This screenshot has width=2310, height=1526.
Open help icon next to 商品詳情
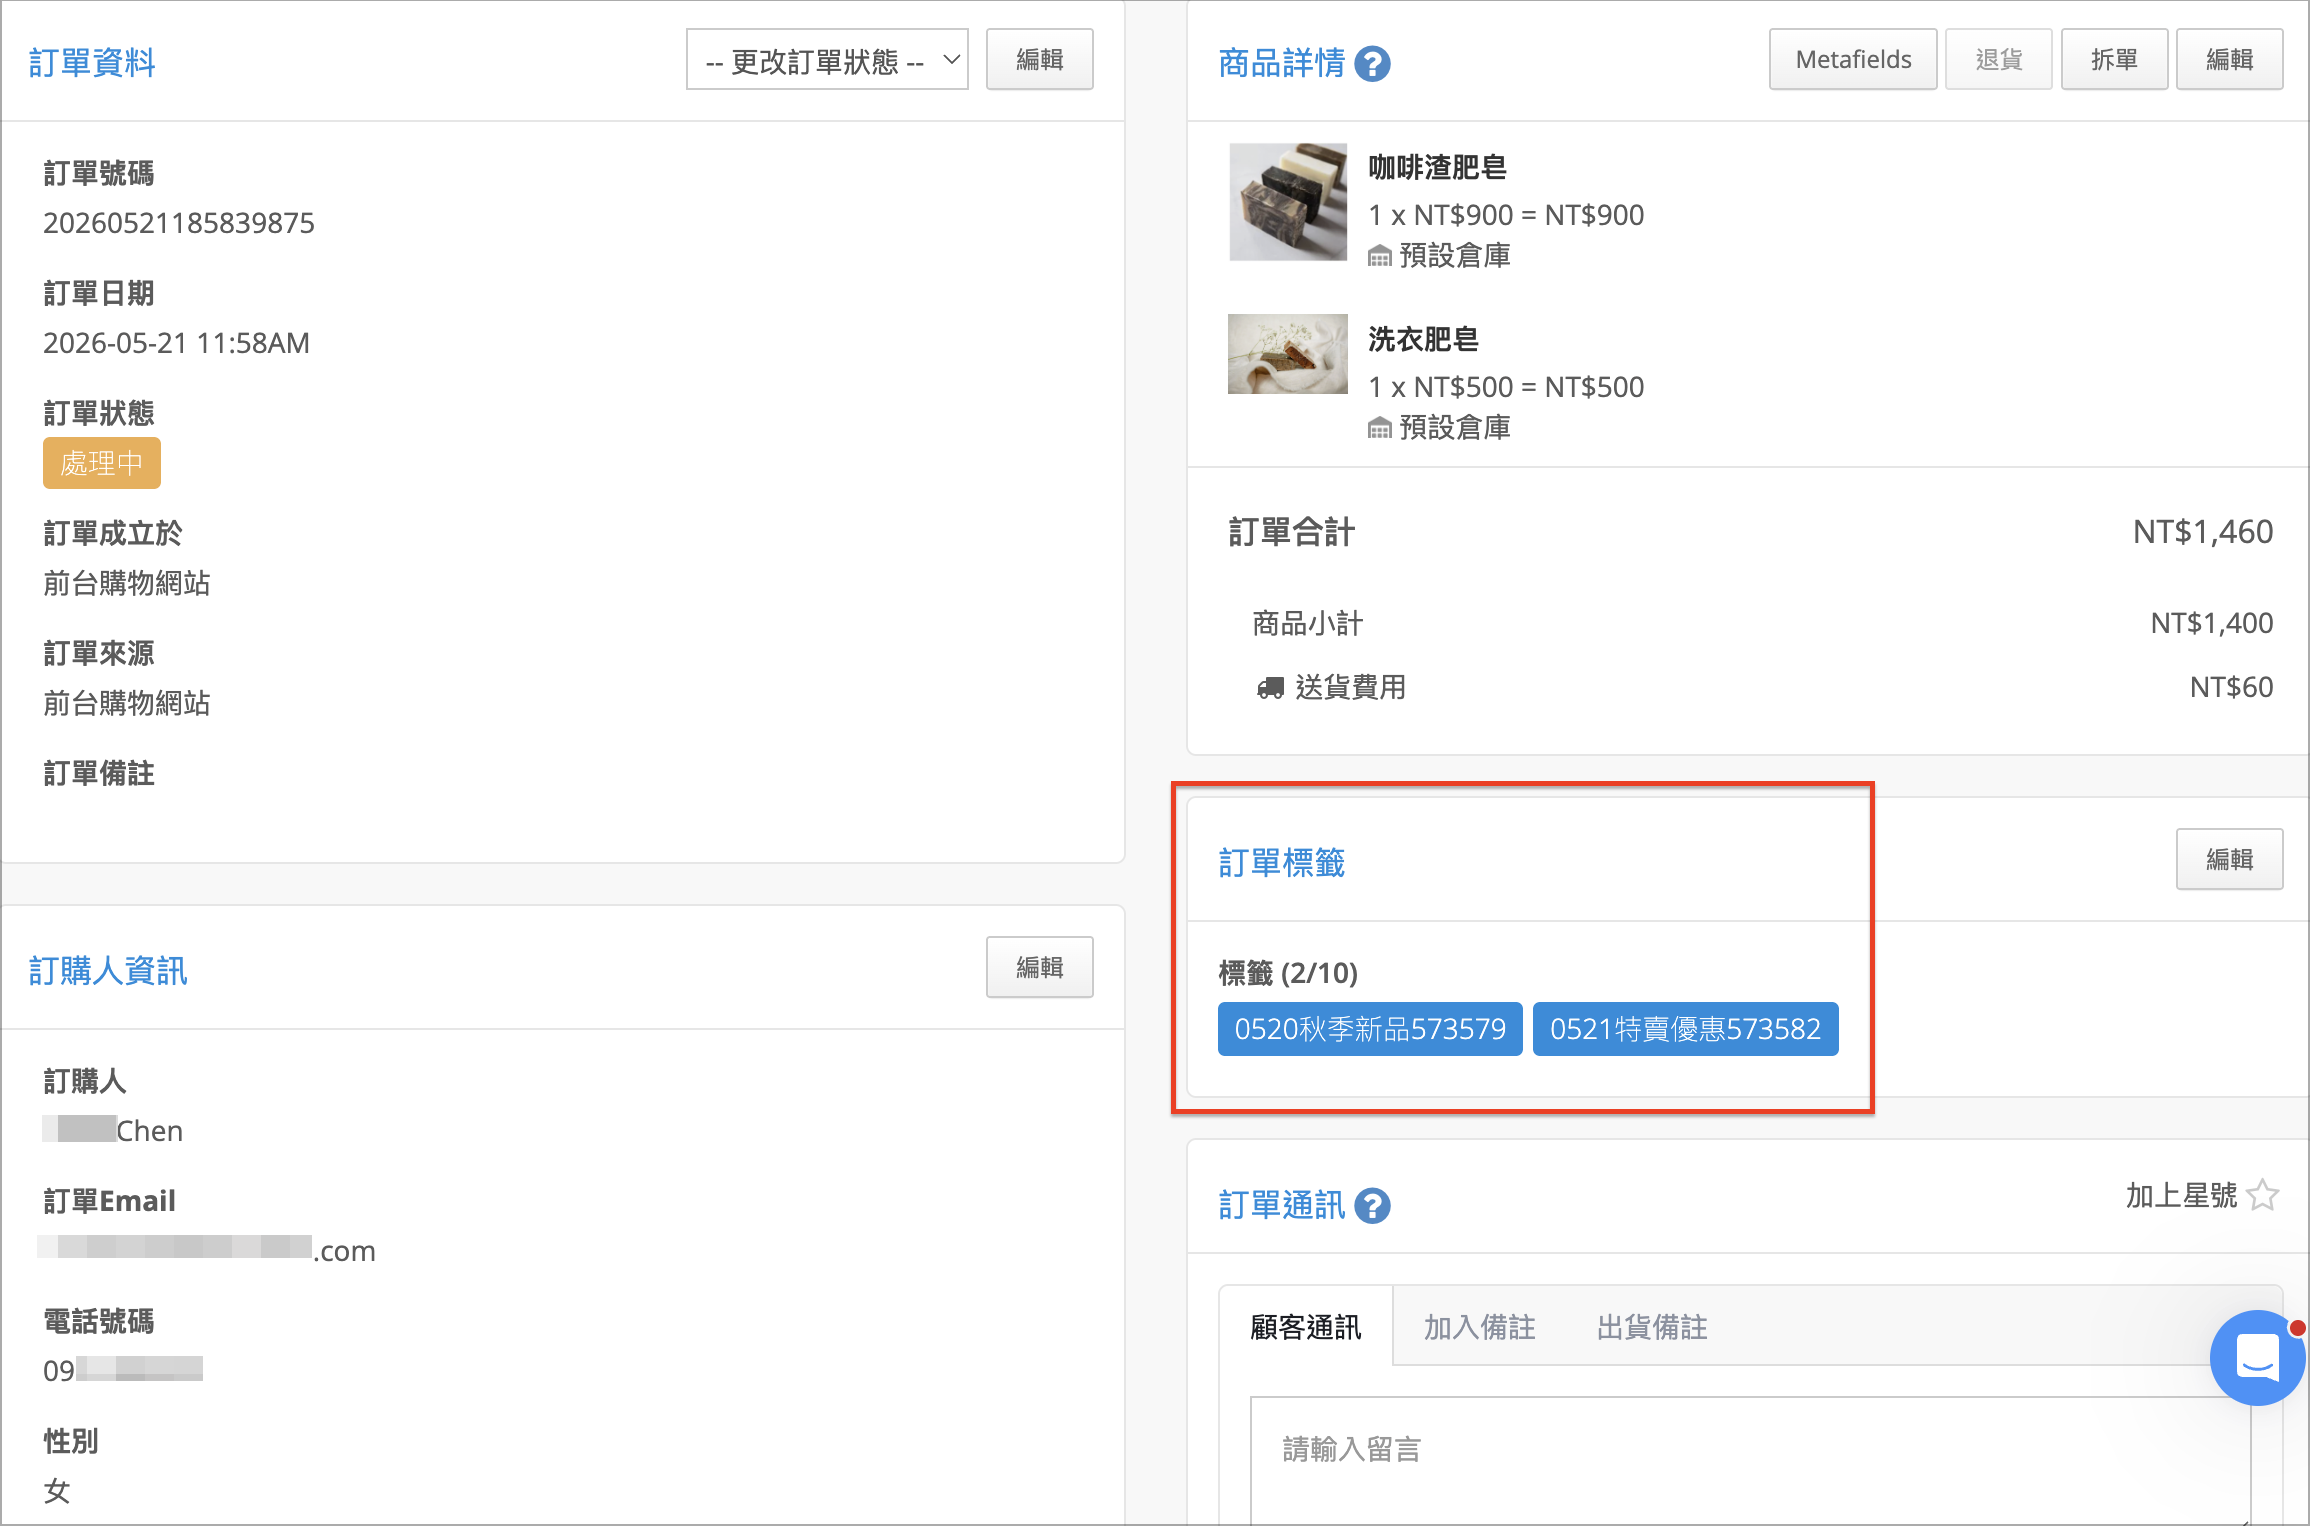tap(1372, 64)
